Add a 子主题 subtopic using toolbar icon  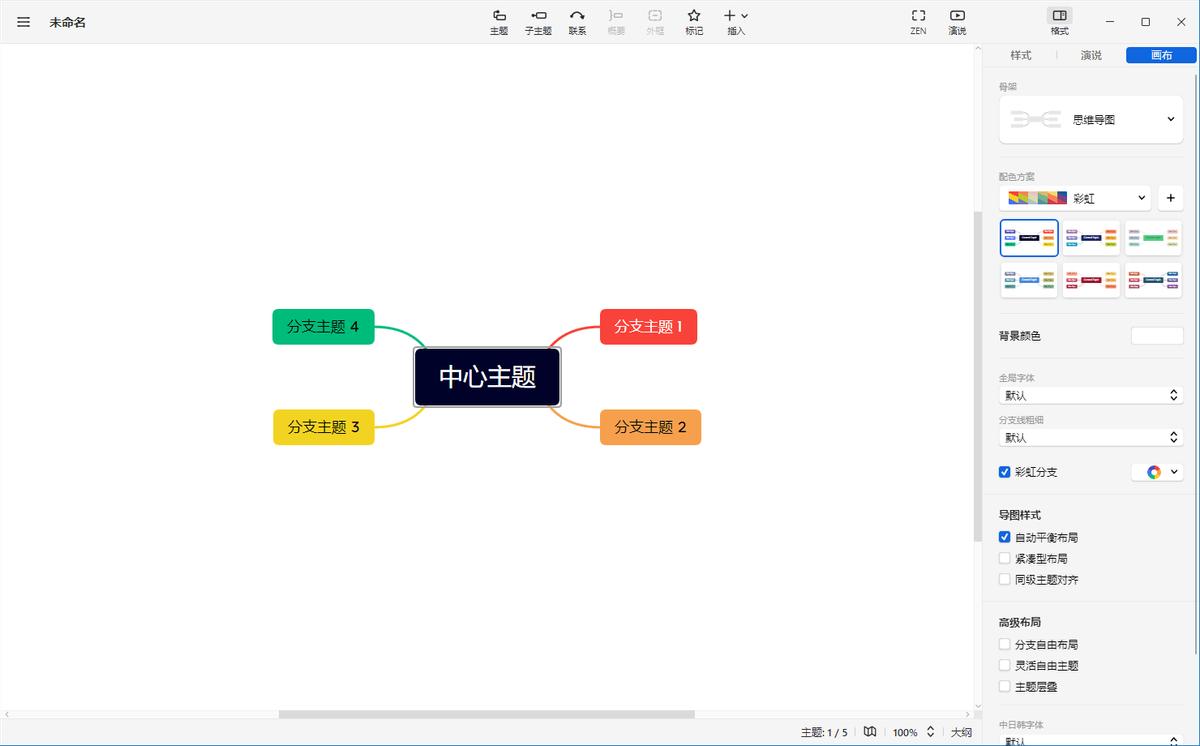pos(538,21)
